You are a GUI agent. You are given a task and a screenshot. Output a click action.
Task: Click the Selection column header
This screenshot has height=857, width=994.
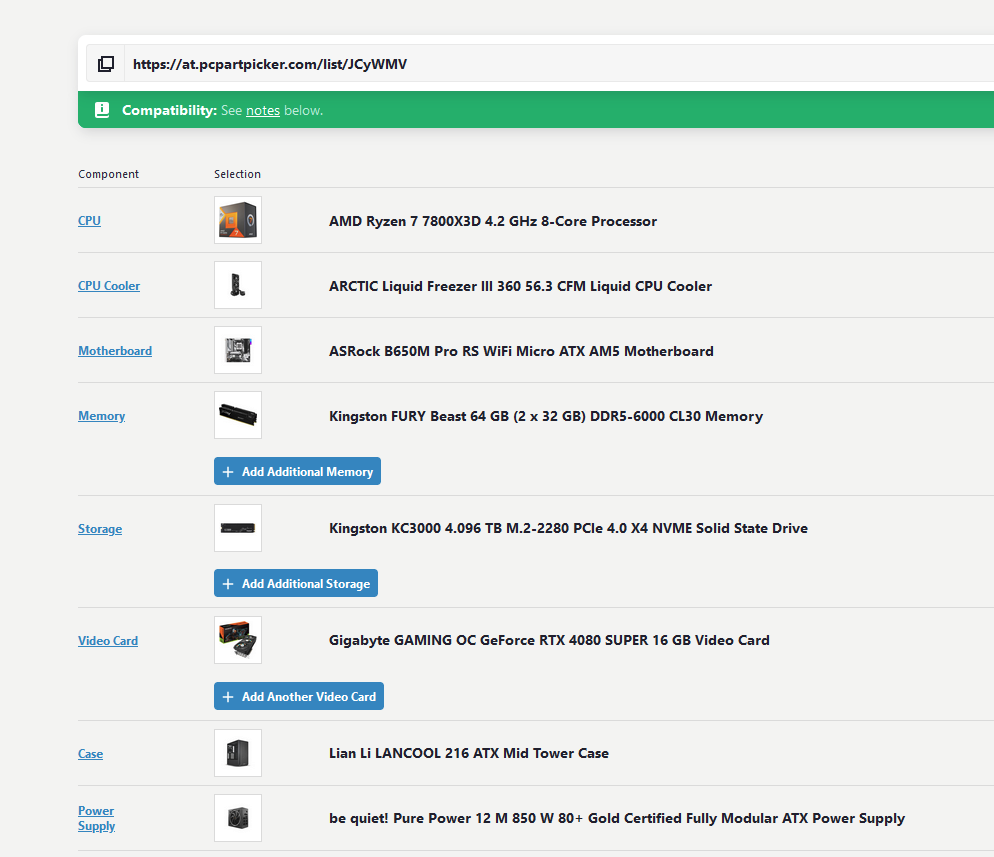click(237, 174)
